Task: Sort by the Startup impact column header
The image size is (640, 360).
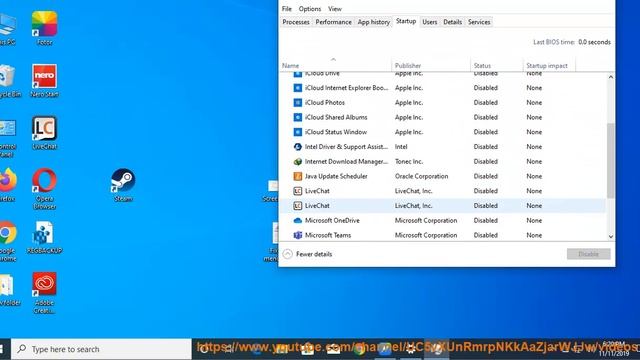Action: click(x=549, y=65)
